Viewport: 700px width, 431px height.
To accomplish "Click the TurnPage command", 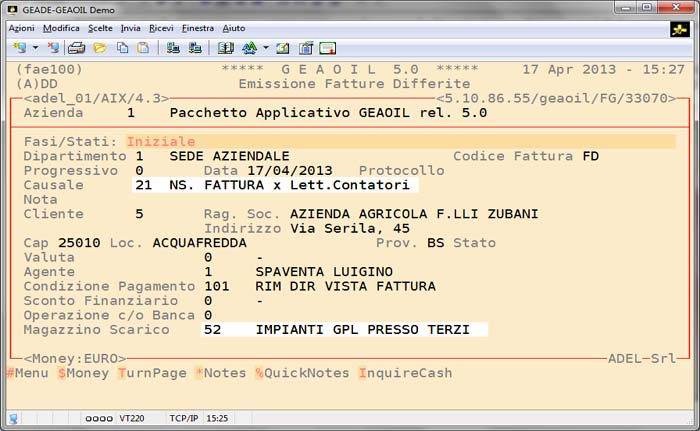I will pos(150,373).
